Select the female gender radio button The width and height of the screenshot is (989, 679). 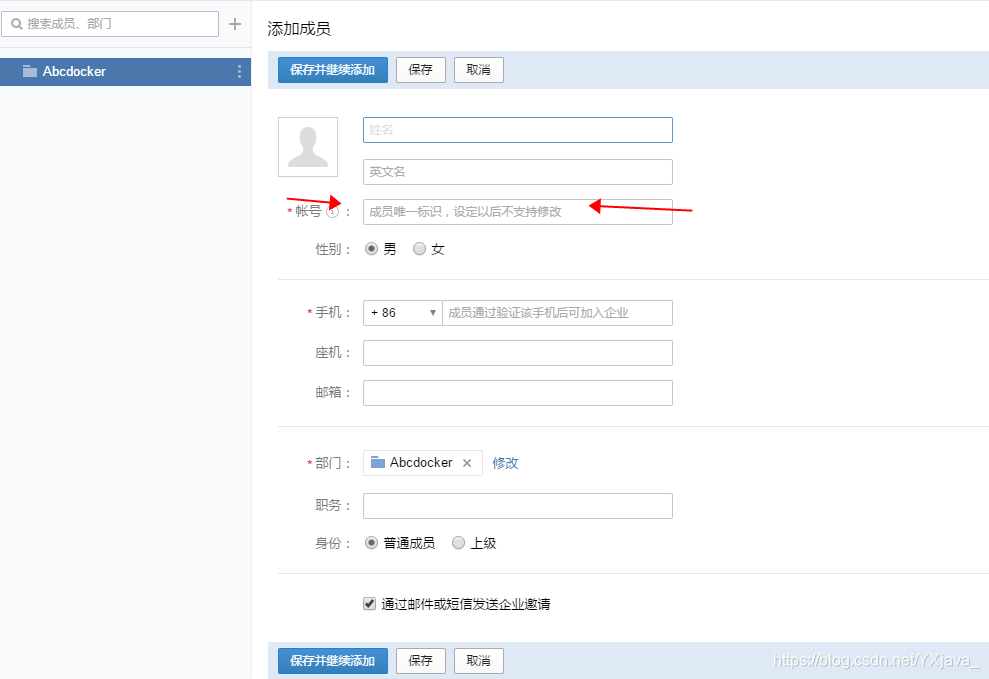tap(419, 249)
